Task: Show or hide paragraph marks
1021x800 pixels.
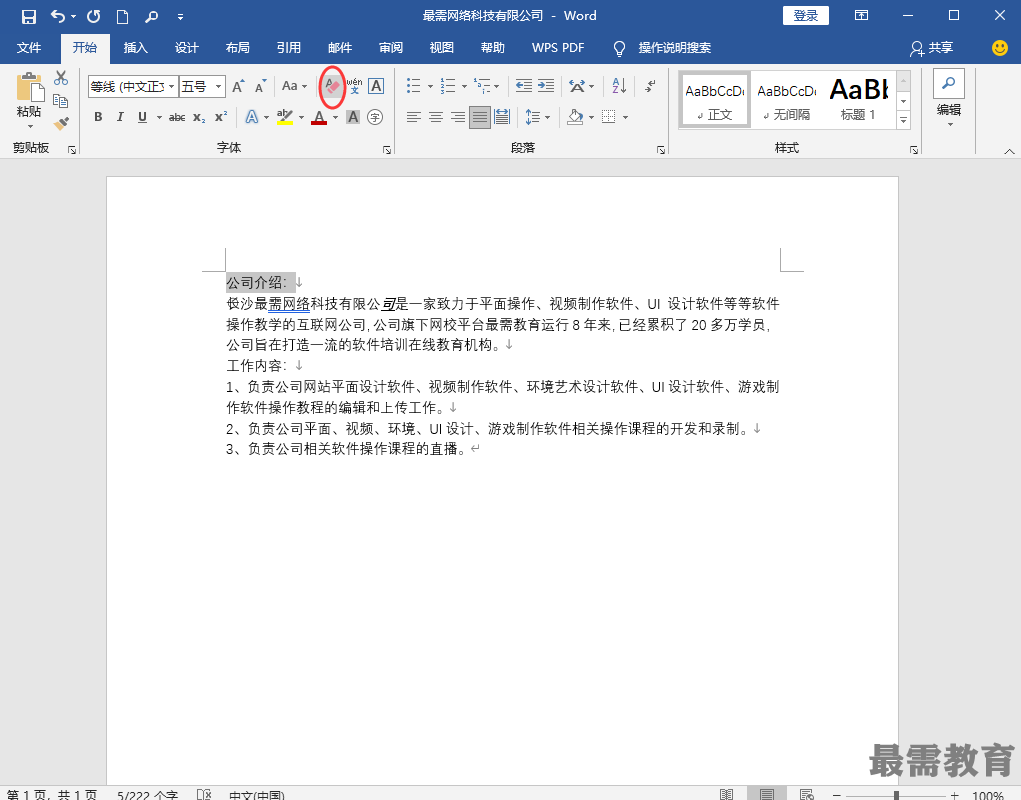Action: 650,86
